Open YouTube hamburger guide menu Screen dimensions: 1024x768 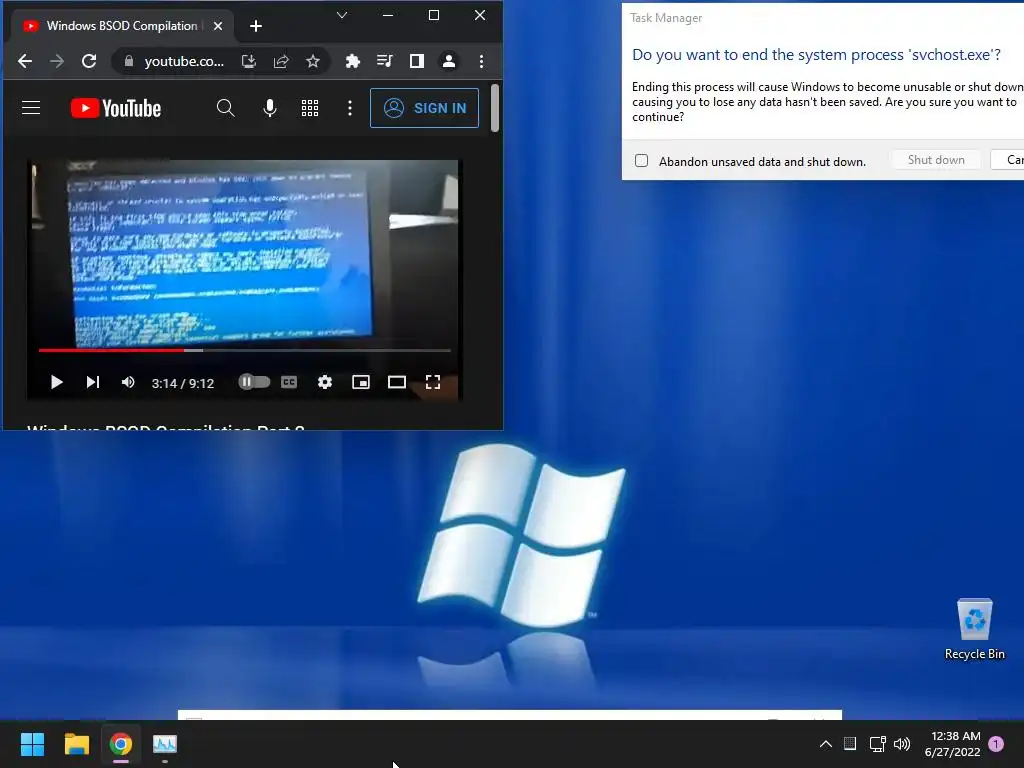(31, 108)
